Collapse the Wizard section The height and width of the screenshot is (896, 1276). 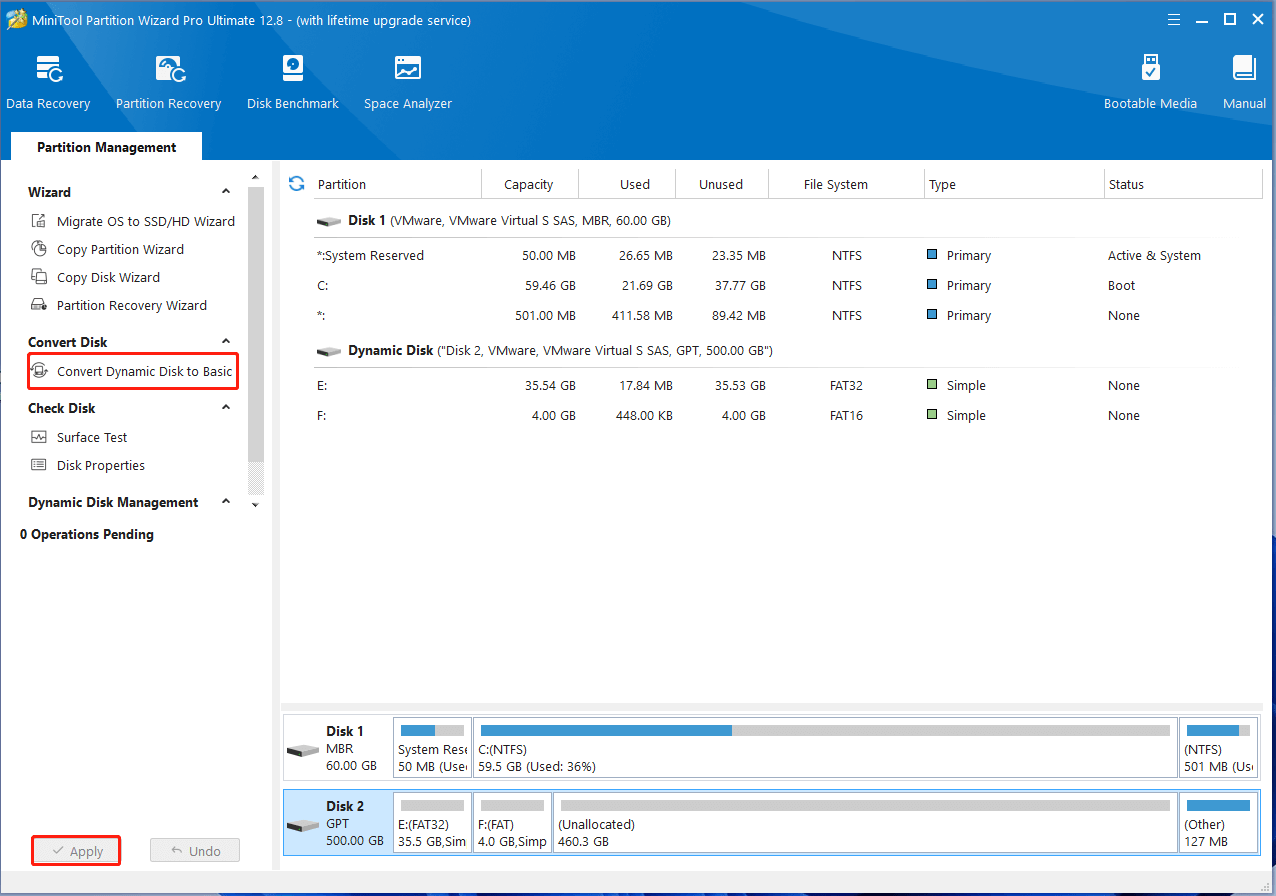pyautogui.click(x=226, y=192)
